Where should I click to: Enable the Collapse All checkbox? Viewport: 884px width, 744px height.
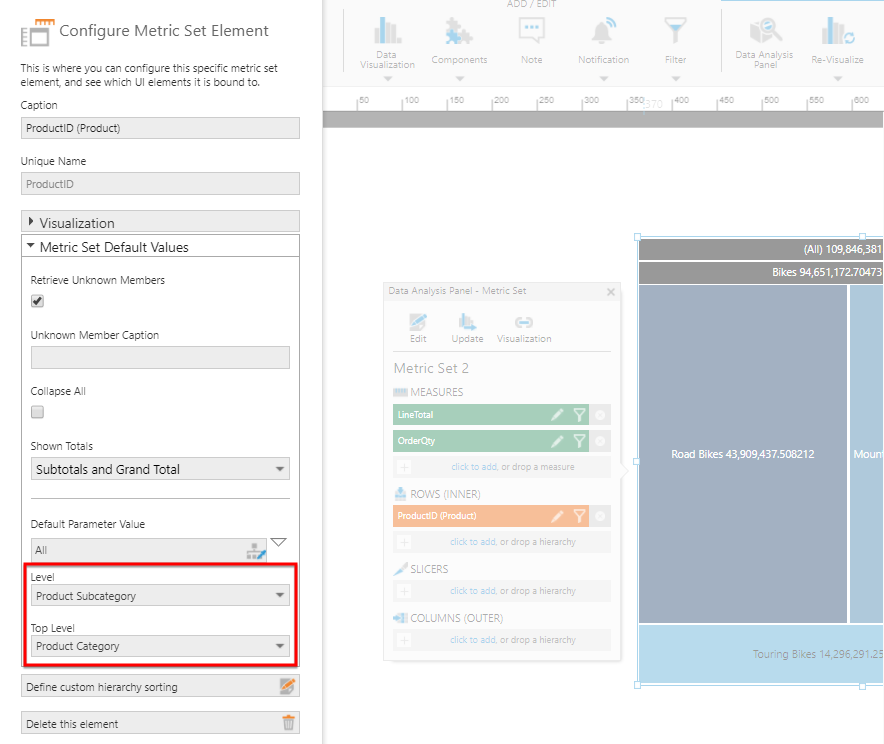pyautogui.click(x=38, y=412)
